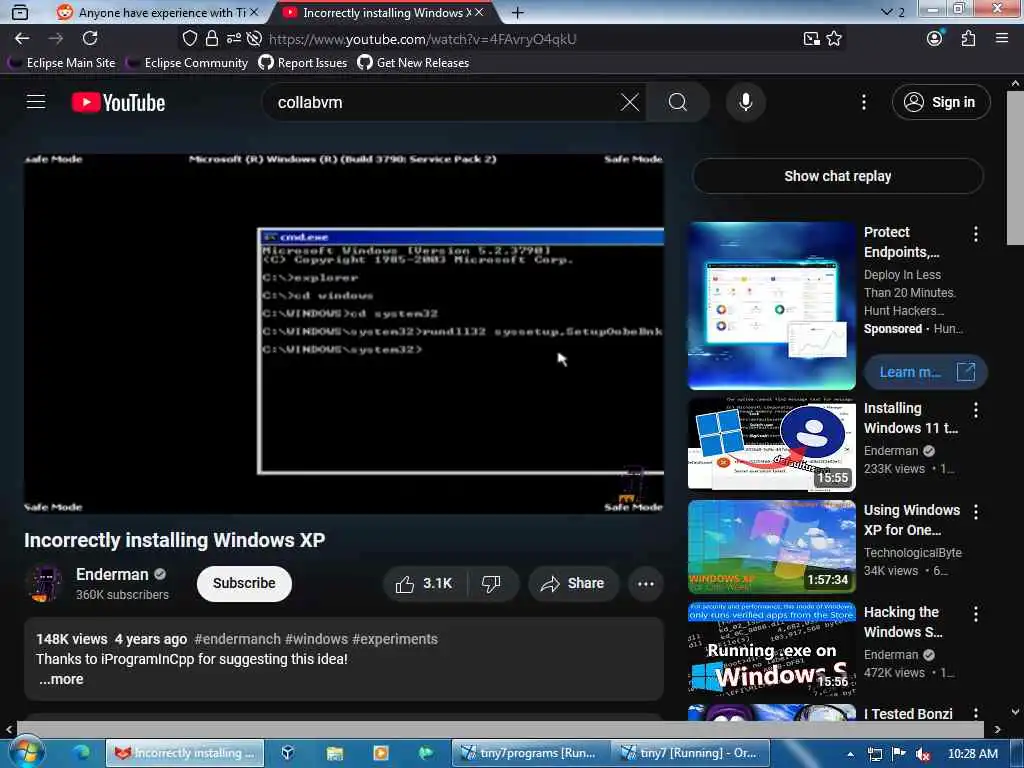Open the Enderman channel name link

coord(112,574)
